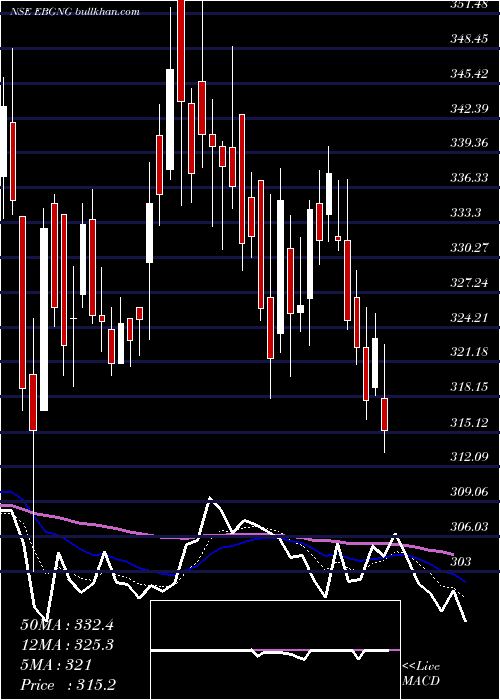Select the 303 price axis label

[x=460, y=561]
